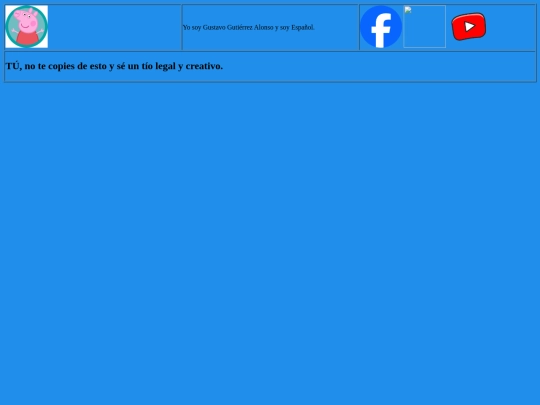The width and height of the screenshot is (540, 405).
Task: Click the broken image placeholder icon
Action: click(x=424, y=27)
